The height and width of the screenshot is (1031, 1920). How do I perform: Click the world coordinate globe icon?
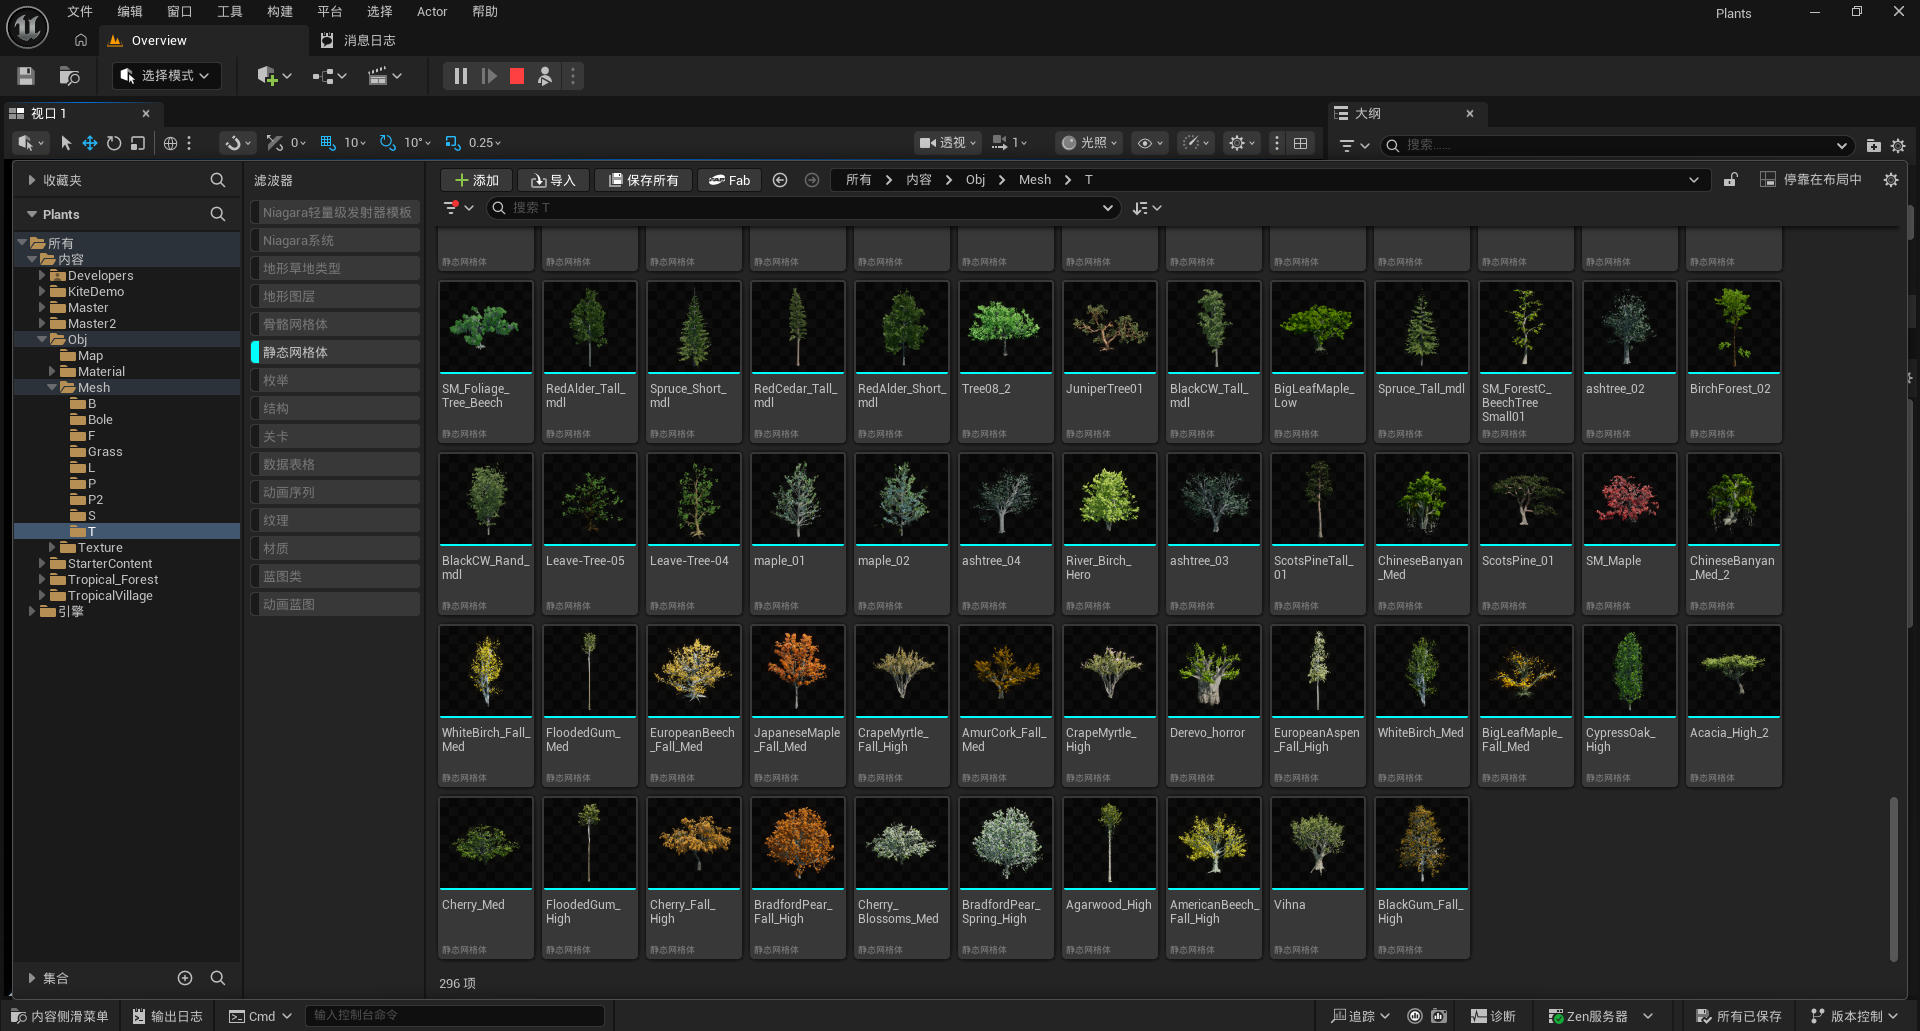pyautogui.click(x=170, y=143)
